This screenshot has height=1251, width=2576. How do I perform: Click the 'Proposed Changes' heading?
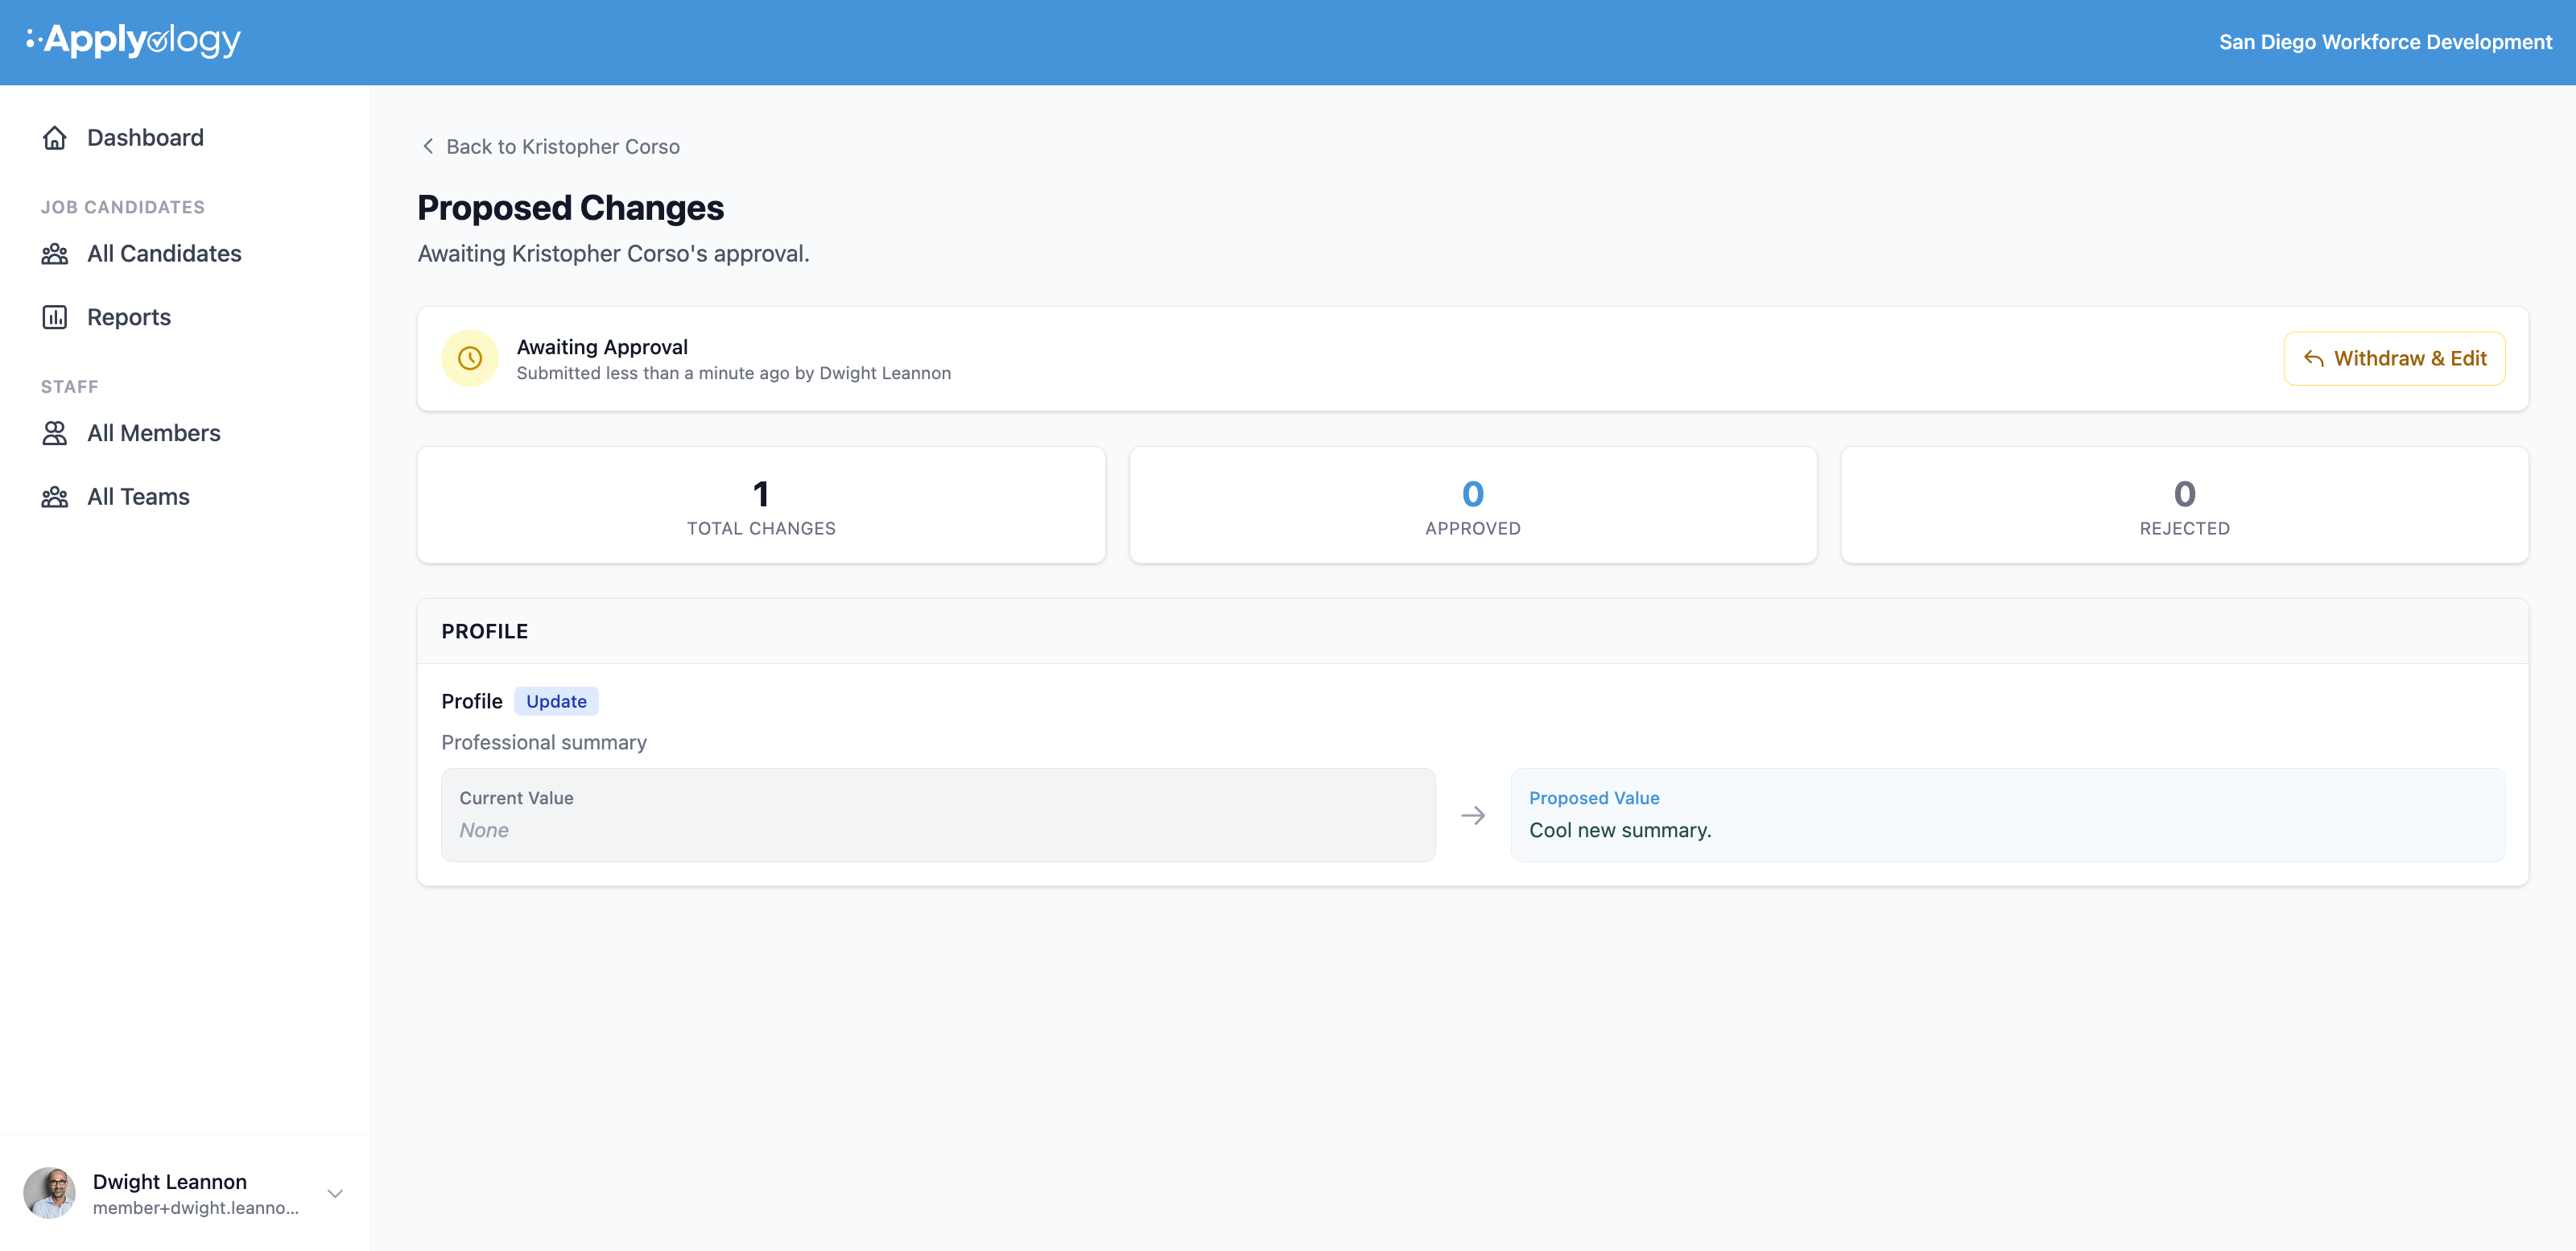click(571, 208)
